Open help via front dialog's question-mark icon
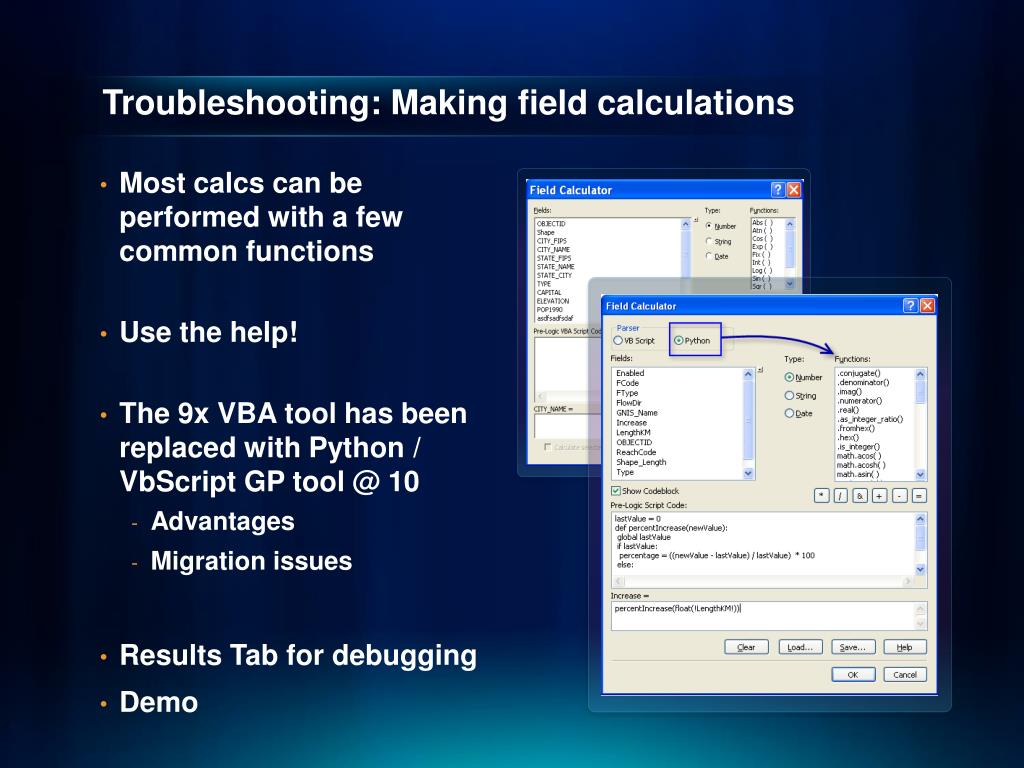The image size is (1024, 768). [910, 306]
